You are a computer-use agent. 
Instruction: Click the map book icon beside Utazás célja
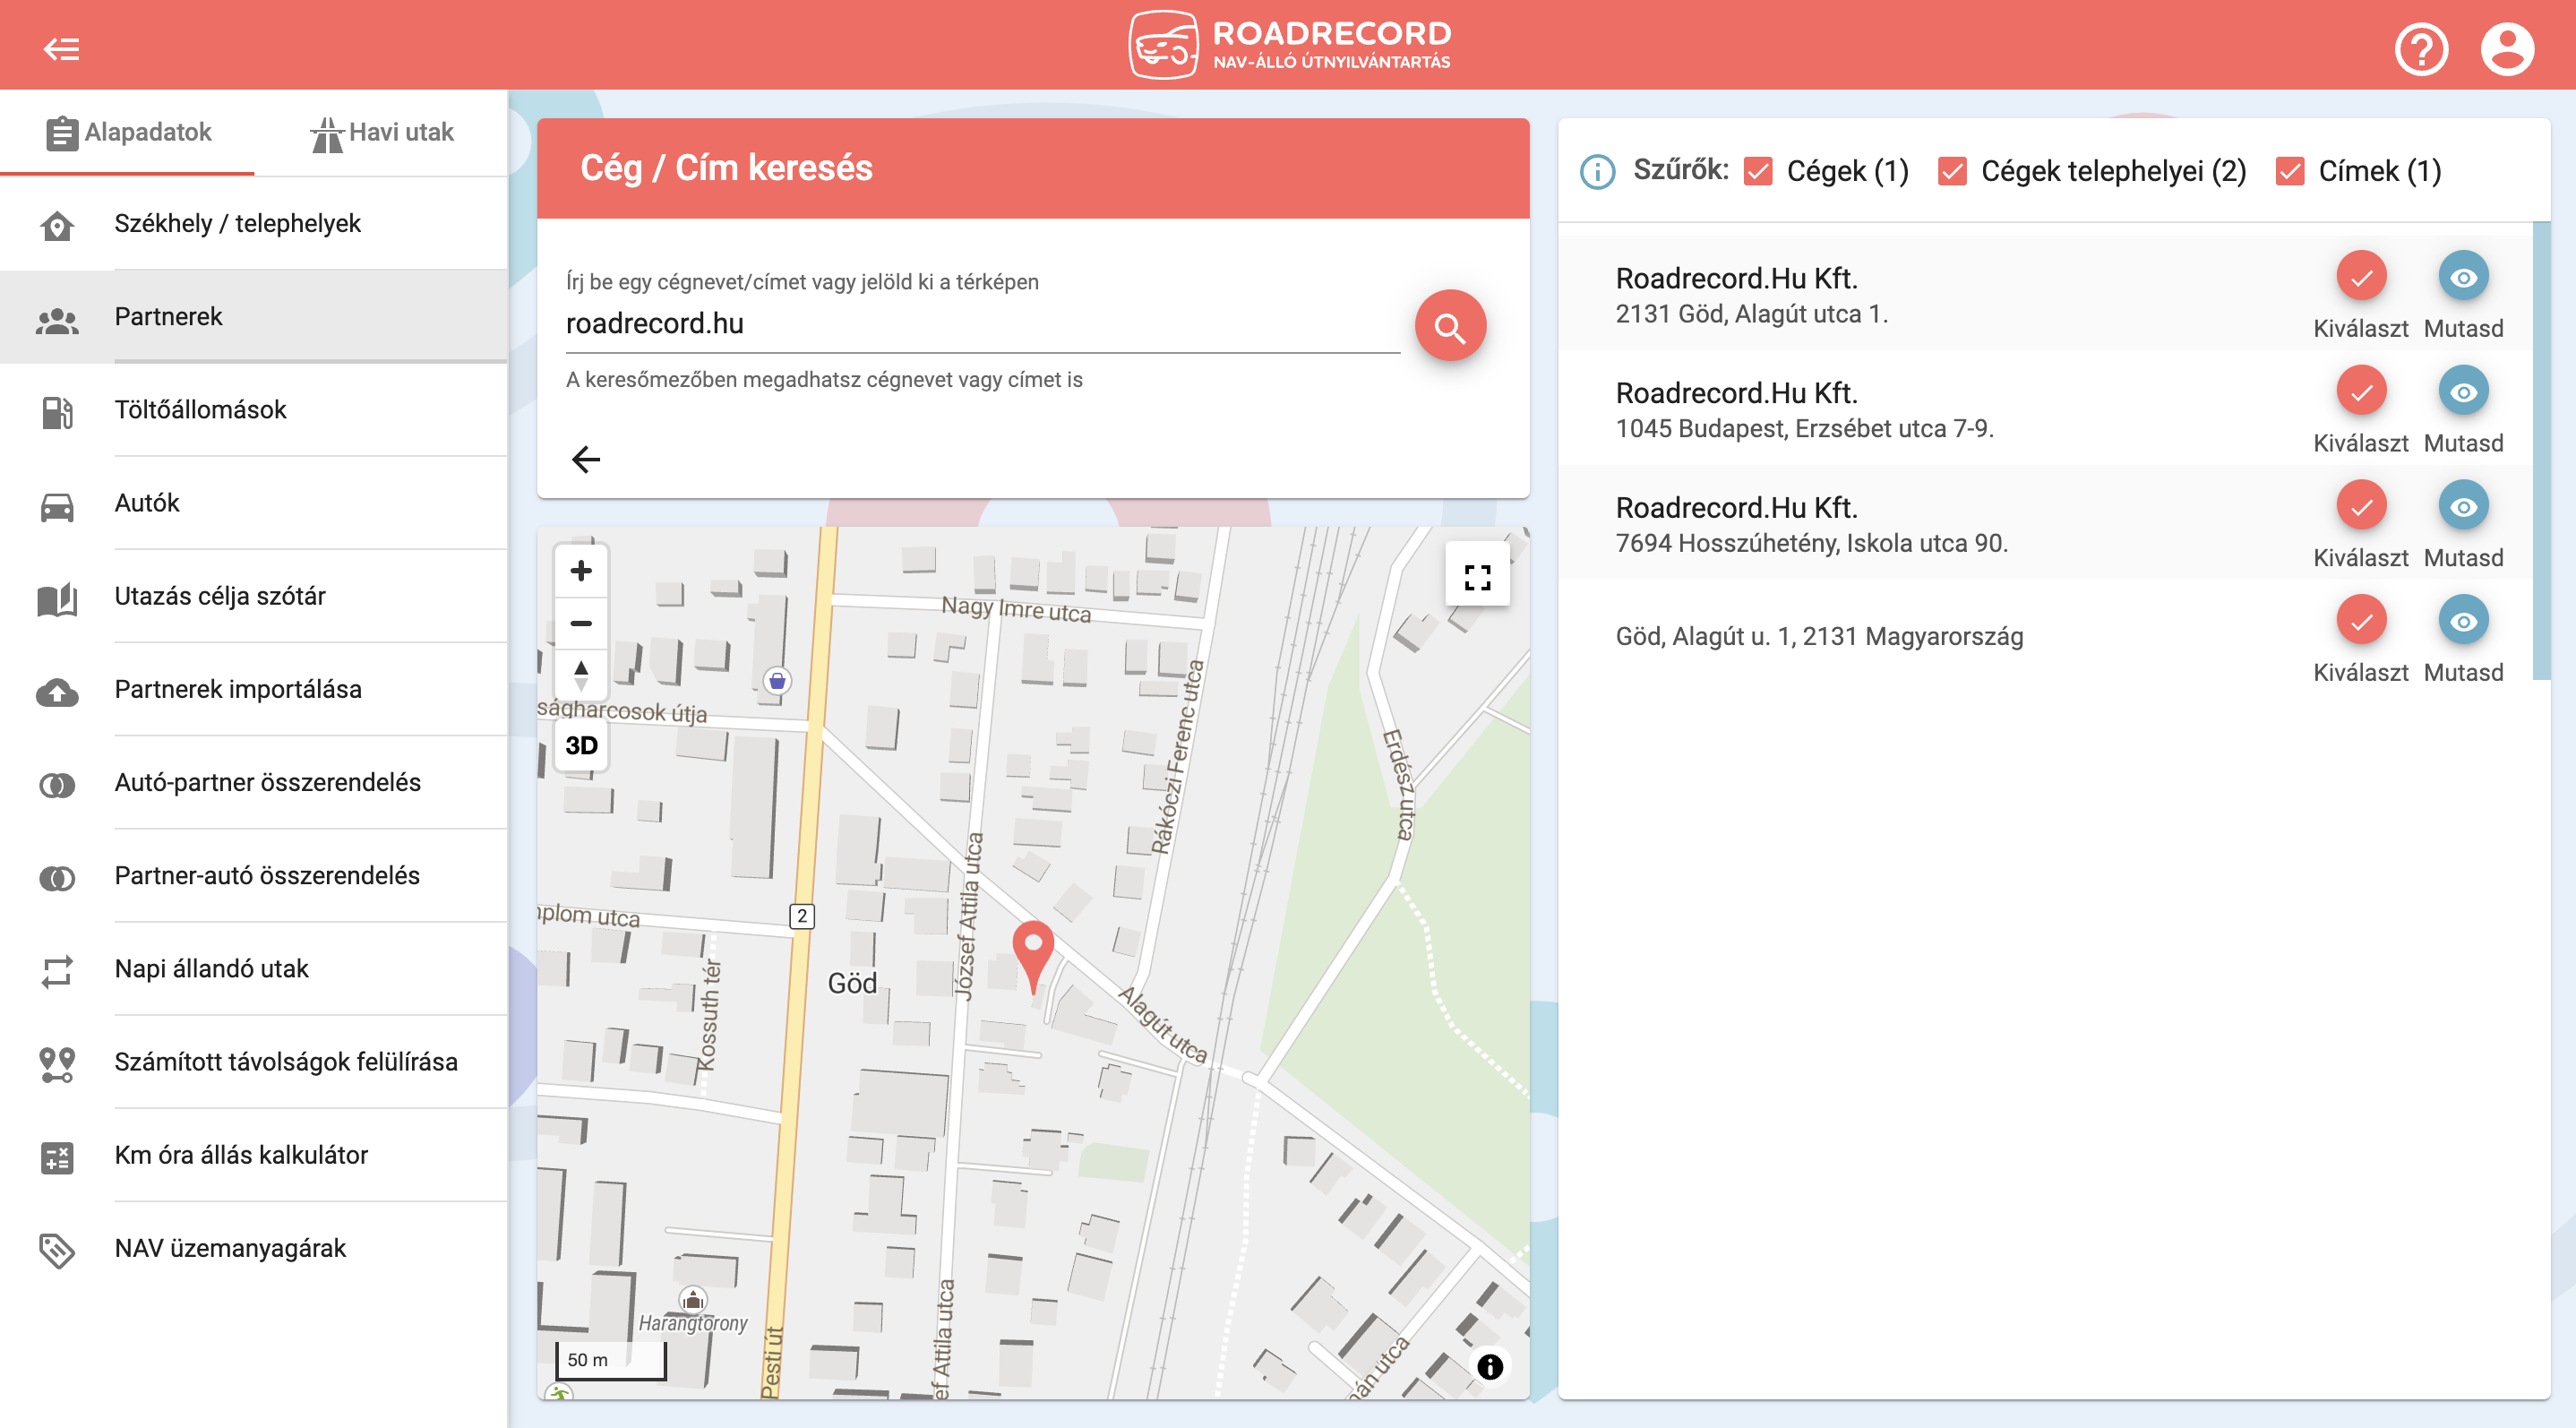tap(57, 599)
